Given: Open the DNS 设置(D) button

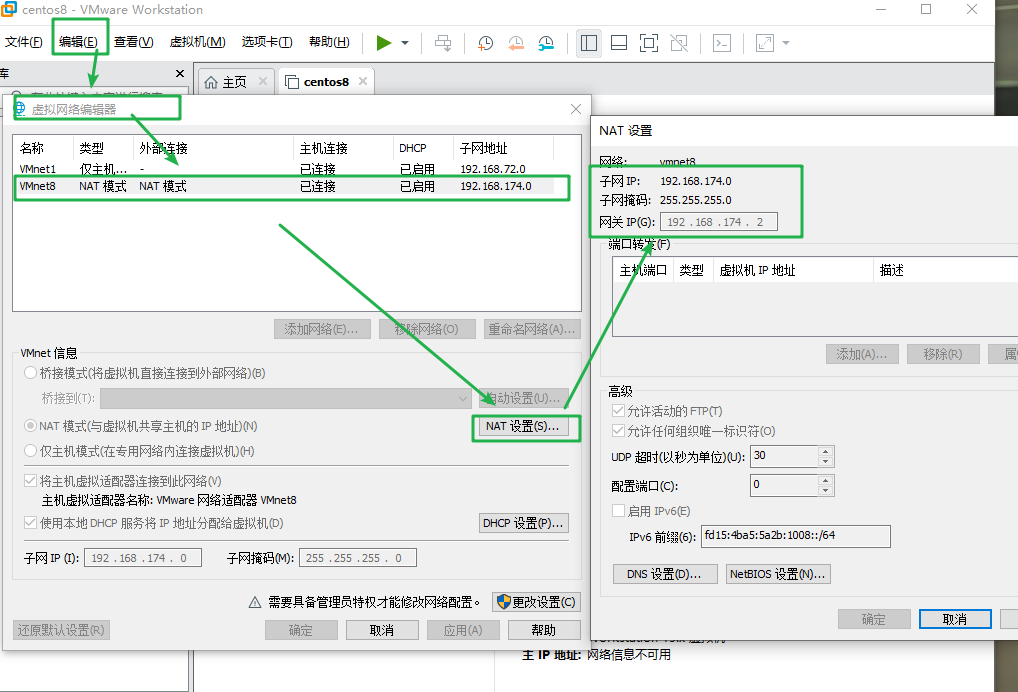Looking at the screenshot, I should click(665, 575).
